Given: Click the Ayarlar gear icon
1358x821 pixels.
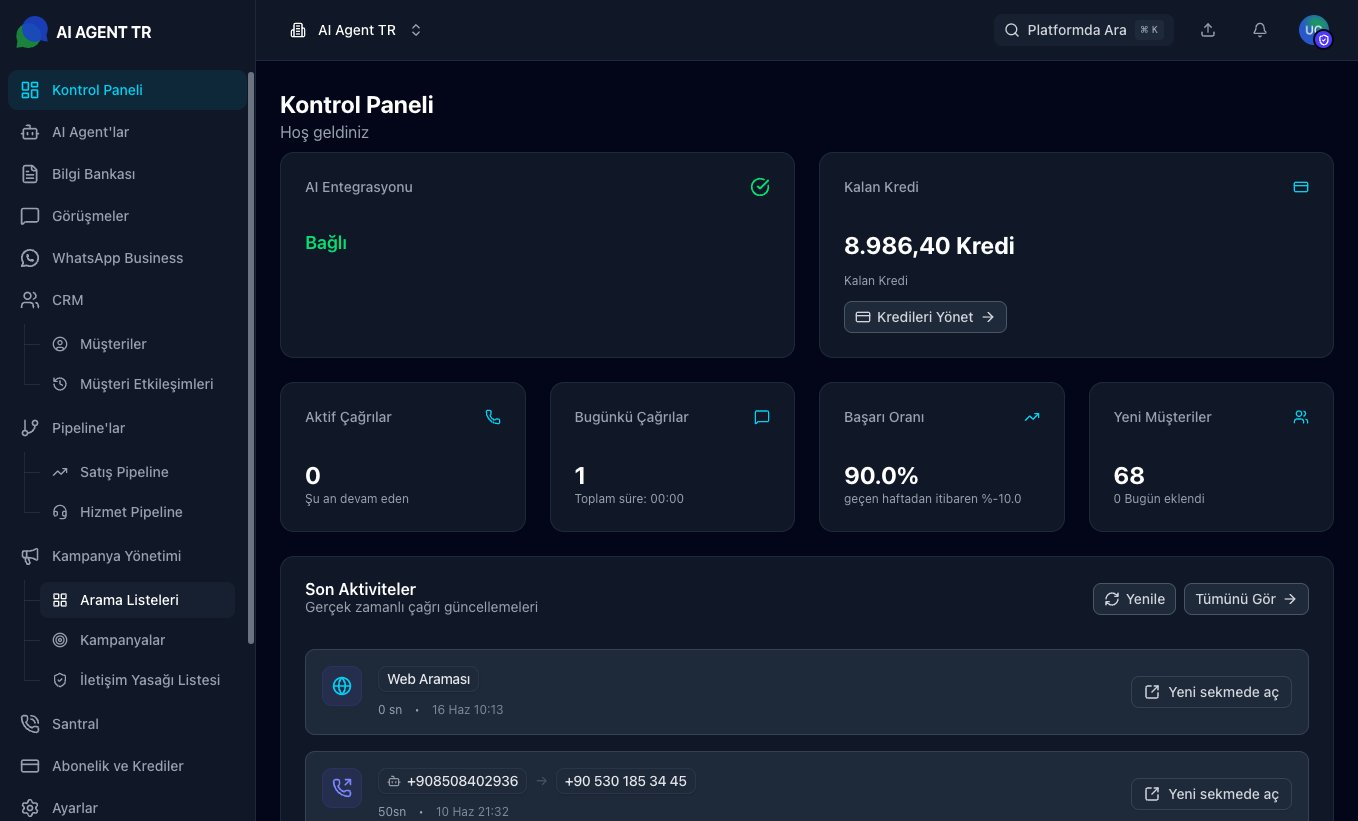Looking at the screenshot, I should pos(30,808).
